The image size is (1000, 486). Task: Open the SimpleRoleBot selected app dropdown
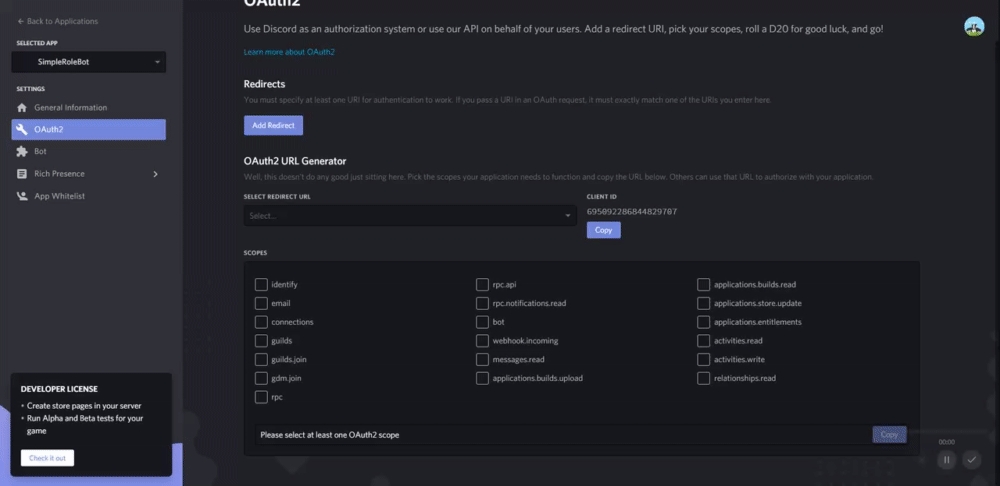pyautogui.click(x=88, y=62)
